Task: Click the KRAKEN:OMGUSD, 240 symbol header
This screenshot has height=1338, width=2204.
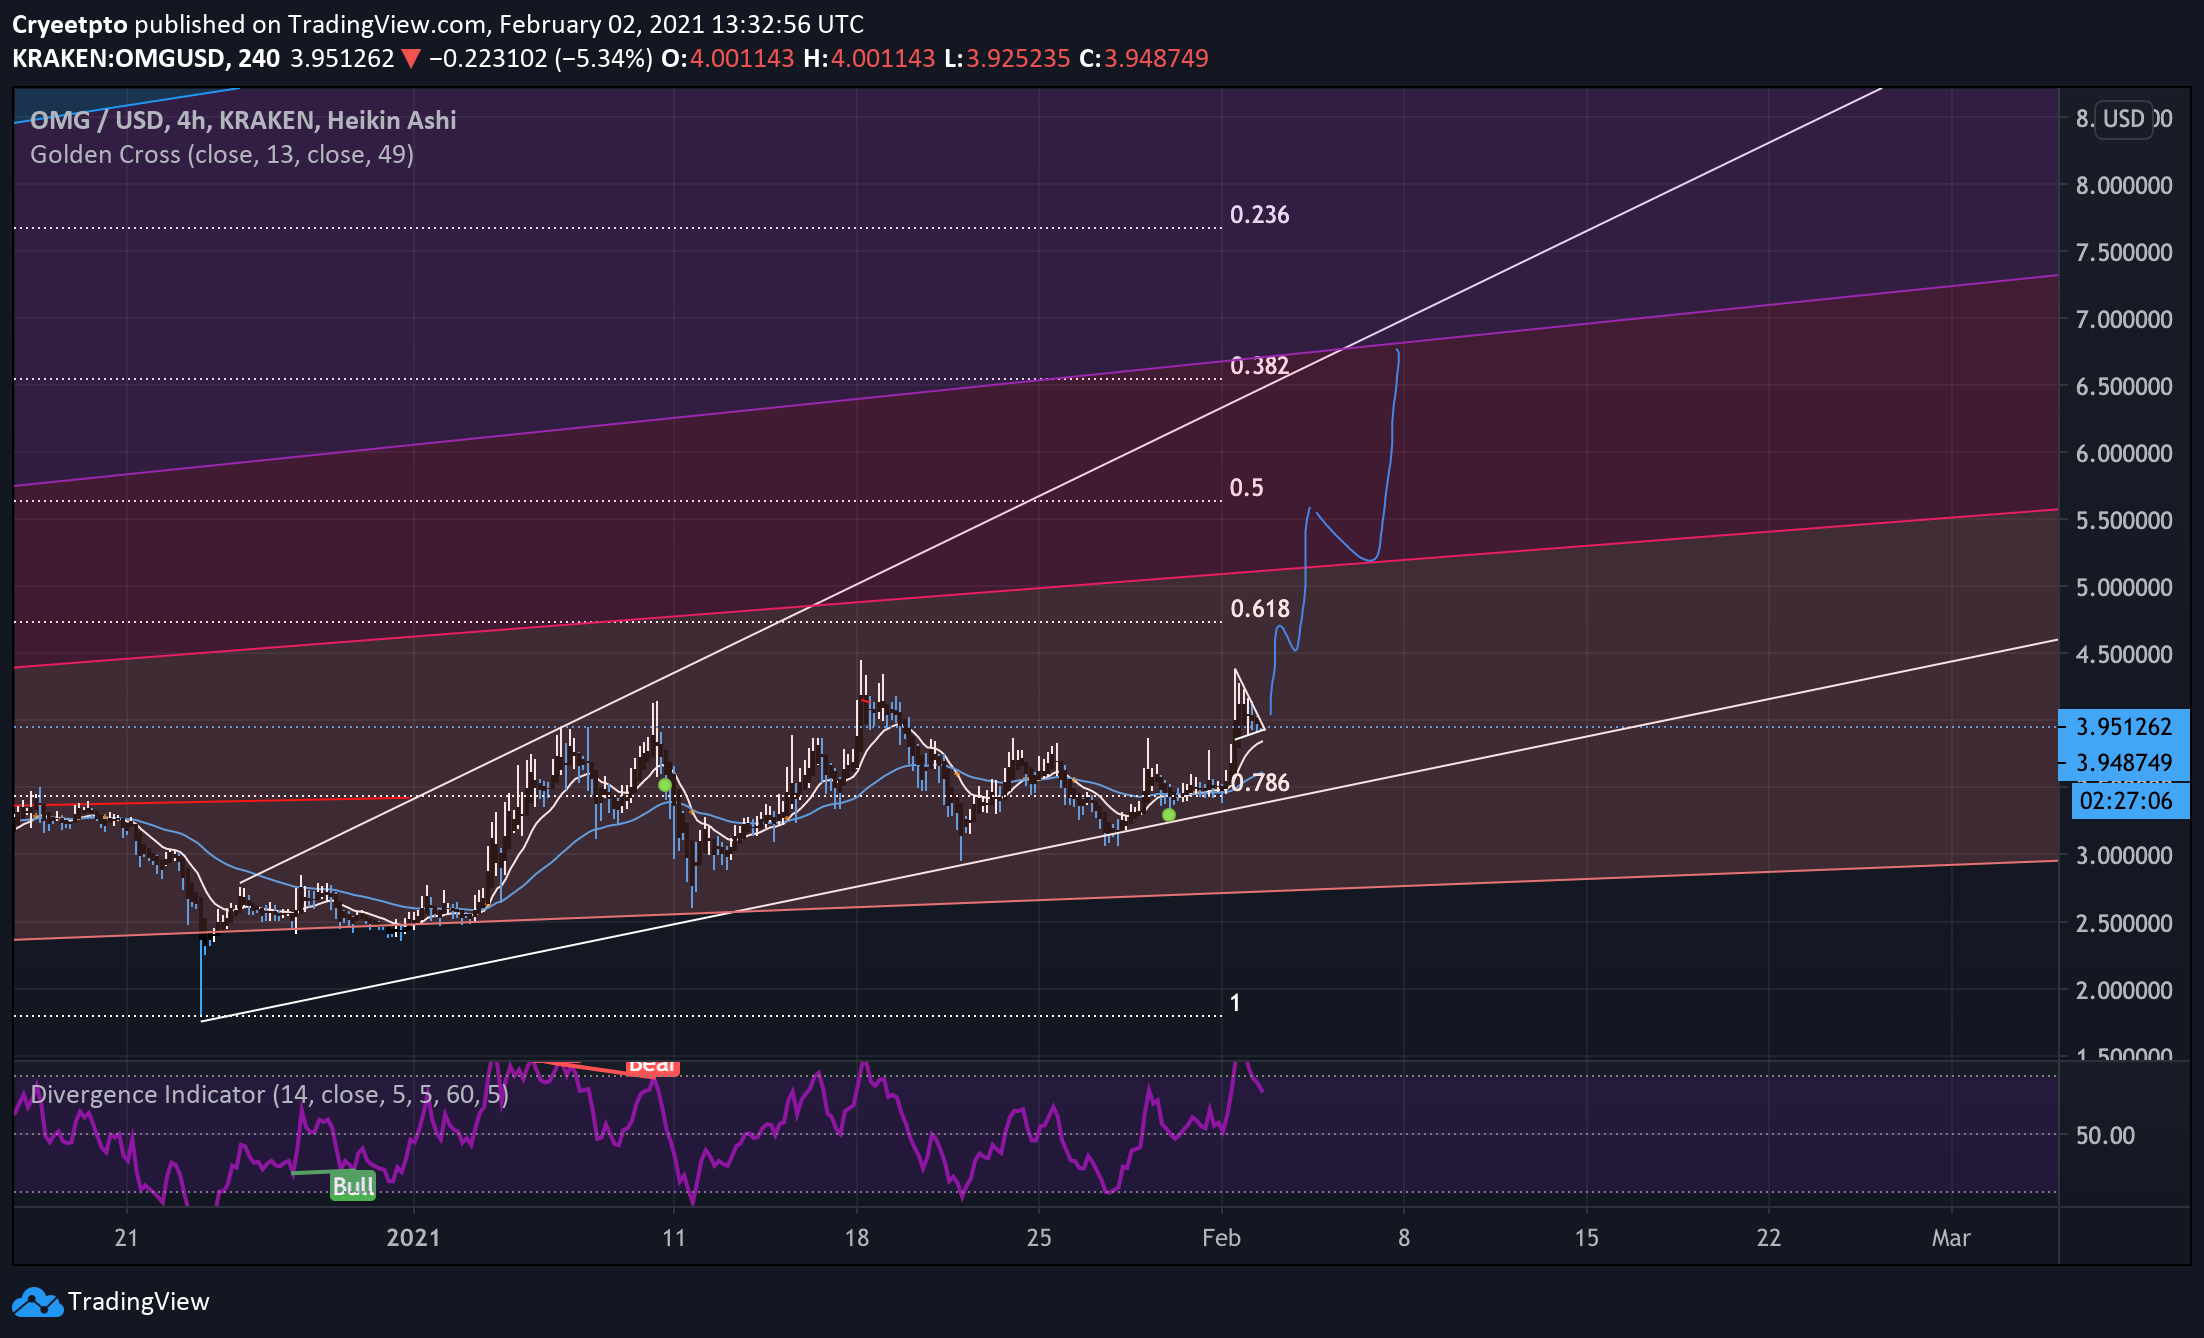Action: [146, 59]
